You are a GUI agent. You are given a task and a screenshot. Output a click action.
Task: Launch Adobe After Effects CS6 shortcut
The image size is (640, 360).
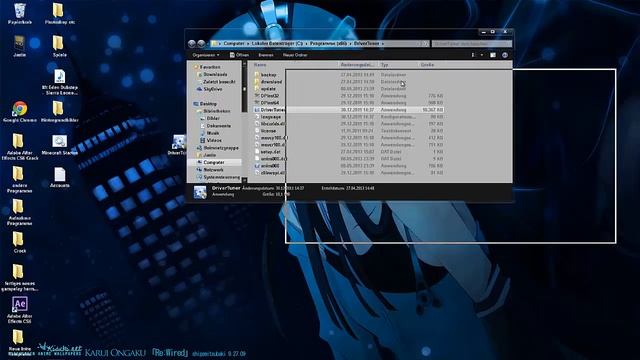(x=20, y=310)
